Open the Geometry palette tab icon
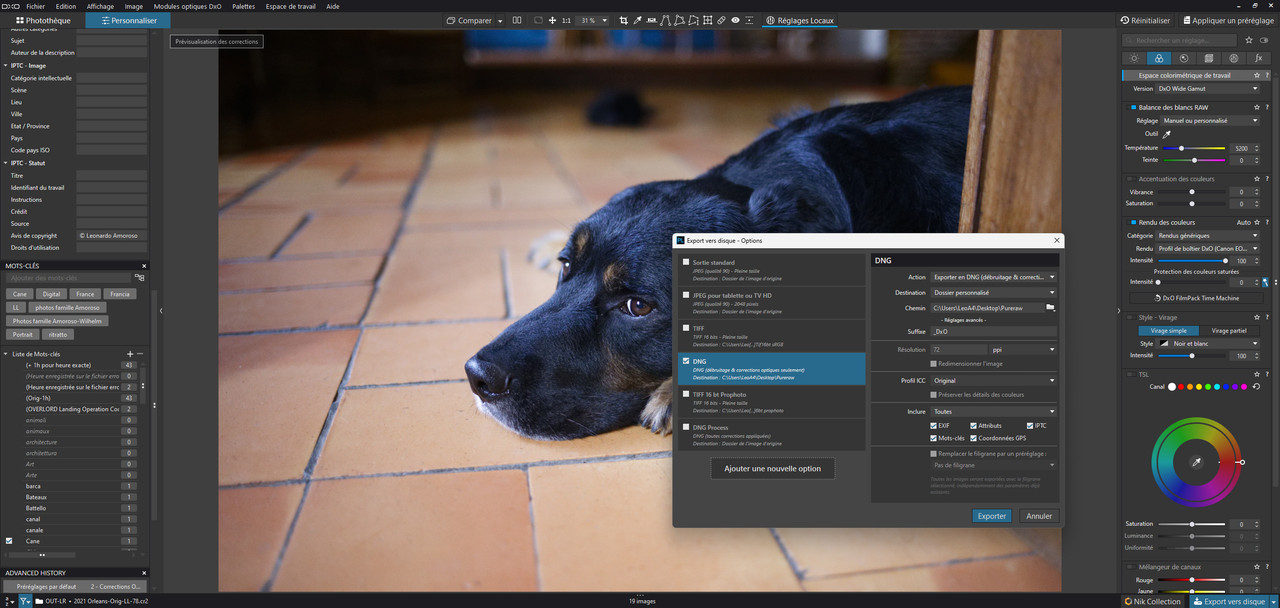1280x608 pixels. tap(1209, 58)
